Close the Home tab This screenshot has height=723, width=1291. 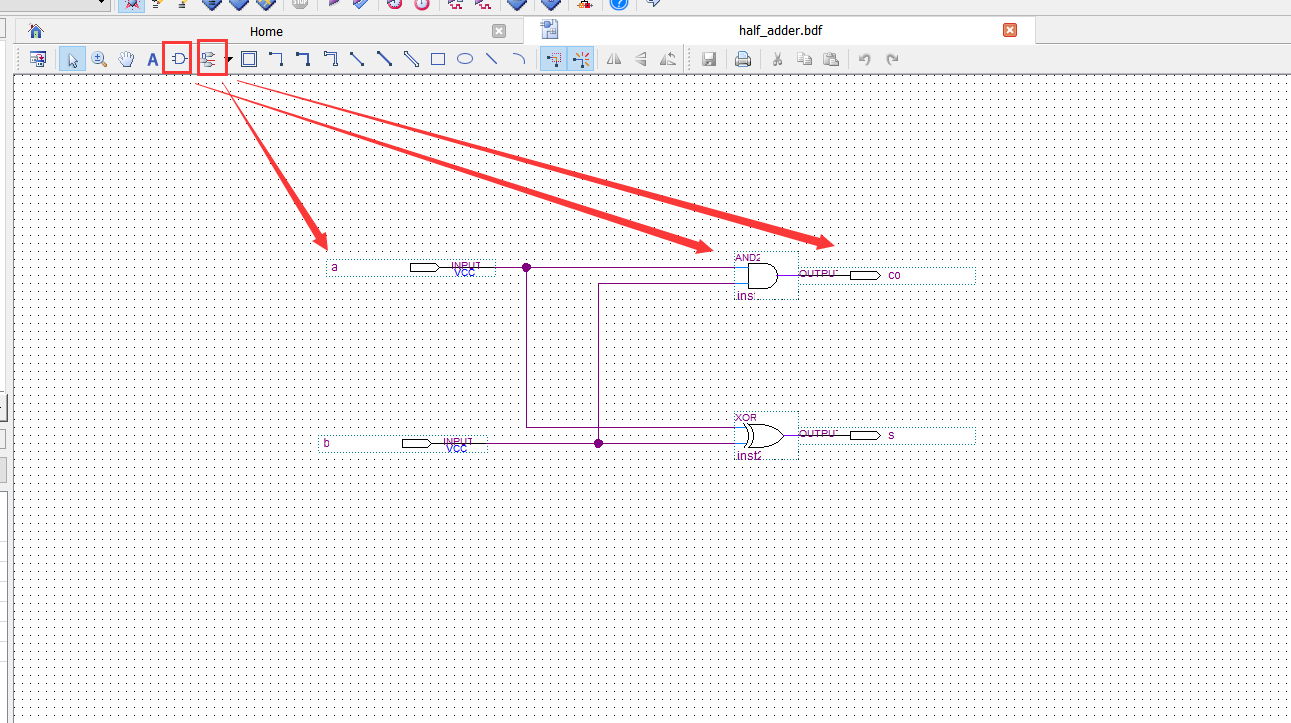click(x=499, y=31)
